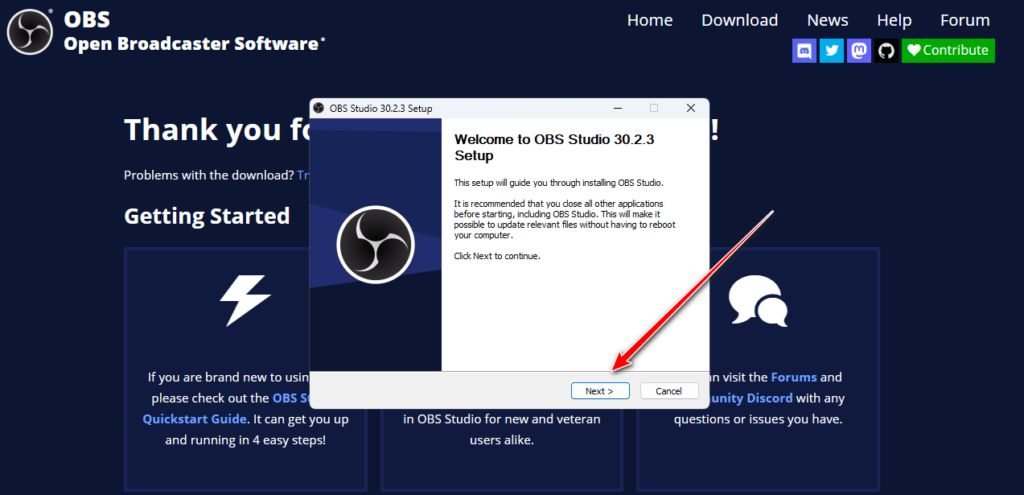Close the OBS Studio Setup window

[x=690, y=108]
